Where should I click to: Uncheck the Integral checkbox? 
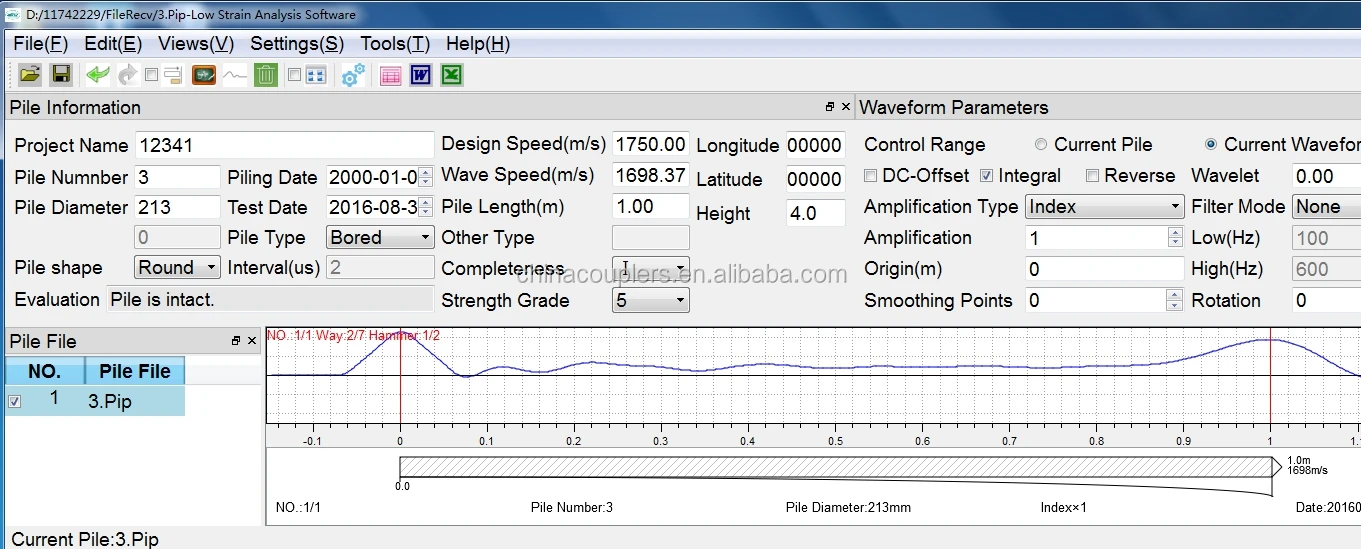point(987,175)
